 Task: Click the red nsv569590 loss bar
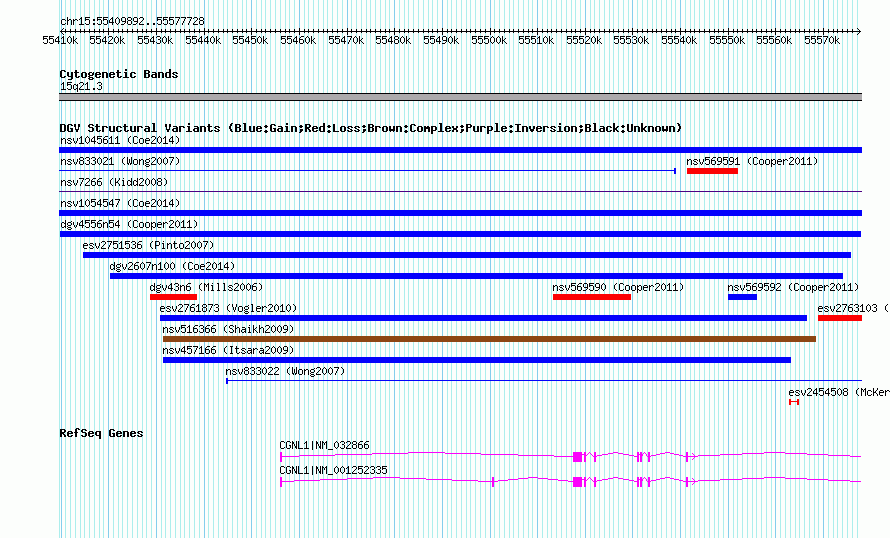tap(591, 297)
